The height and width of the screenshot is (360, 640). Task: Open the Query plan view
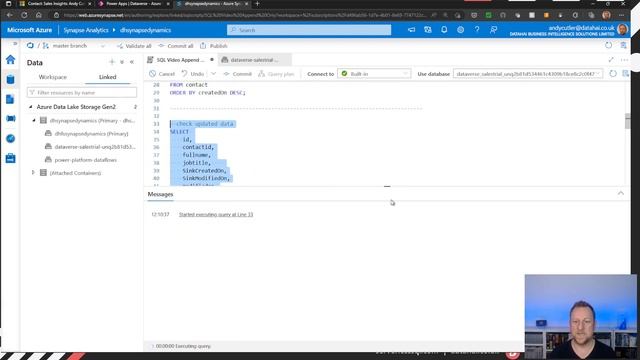(276, 74)
